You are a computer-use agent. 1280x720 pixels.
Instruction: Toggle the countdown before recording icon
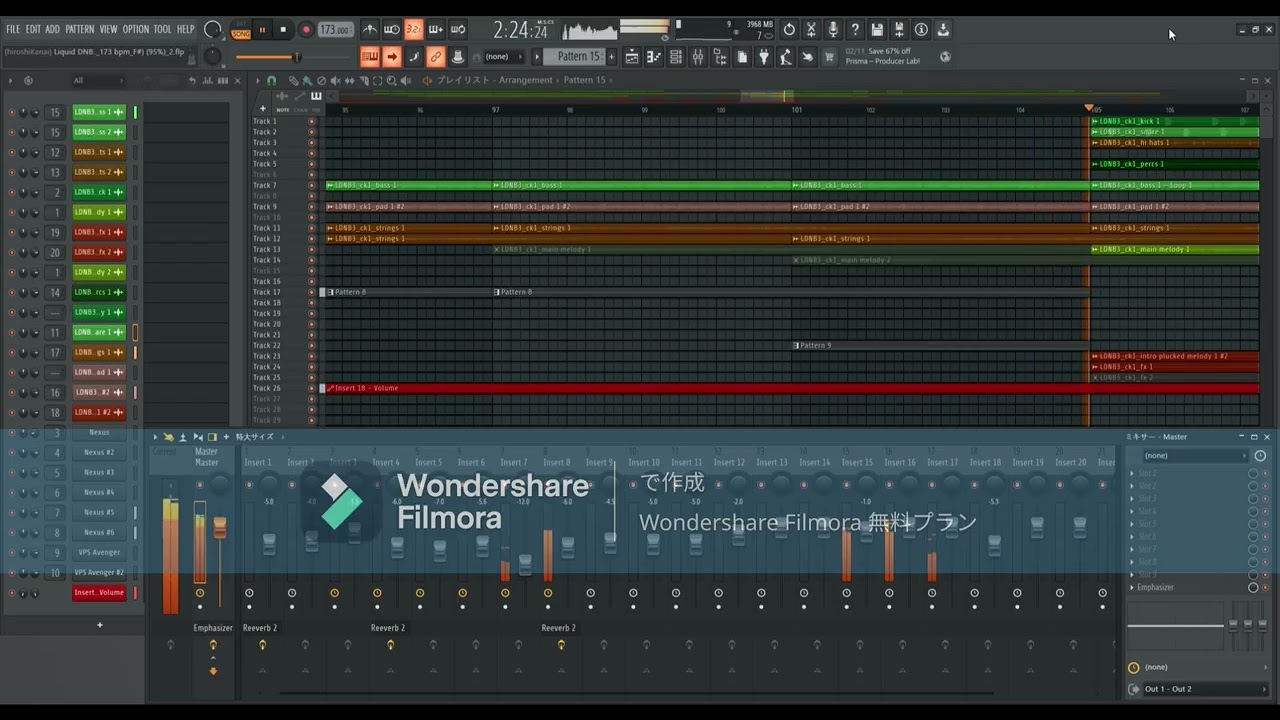[413, 29]
